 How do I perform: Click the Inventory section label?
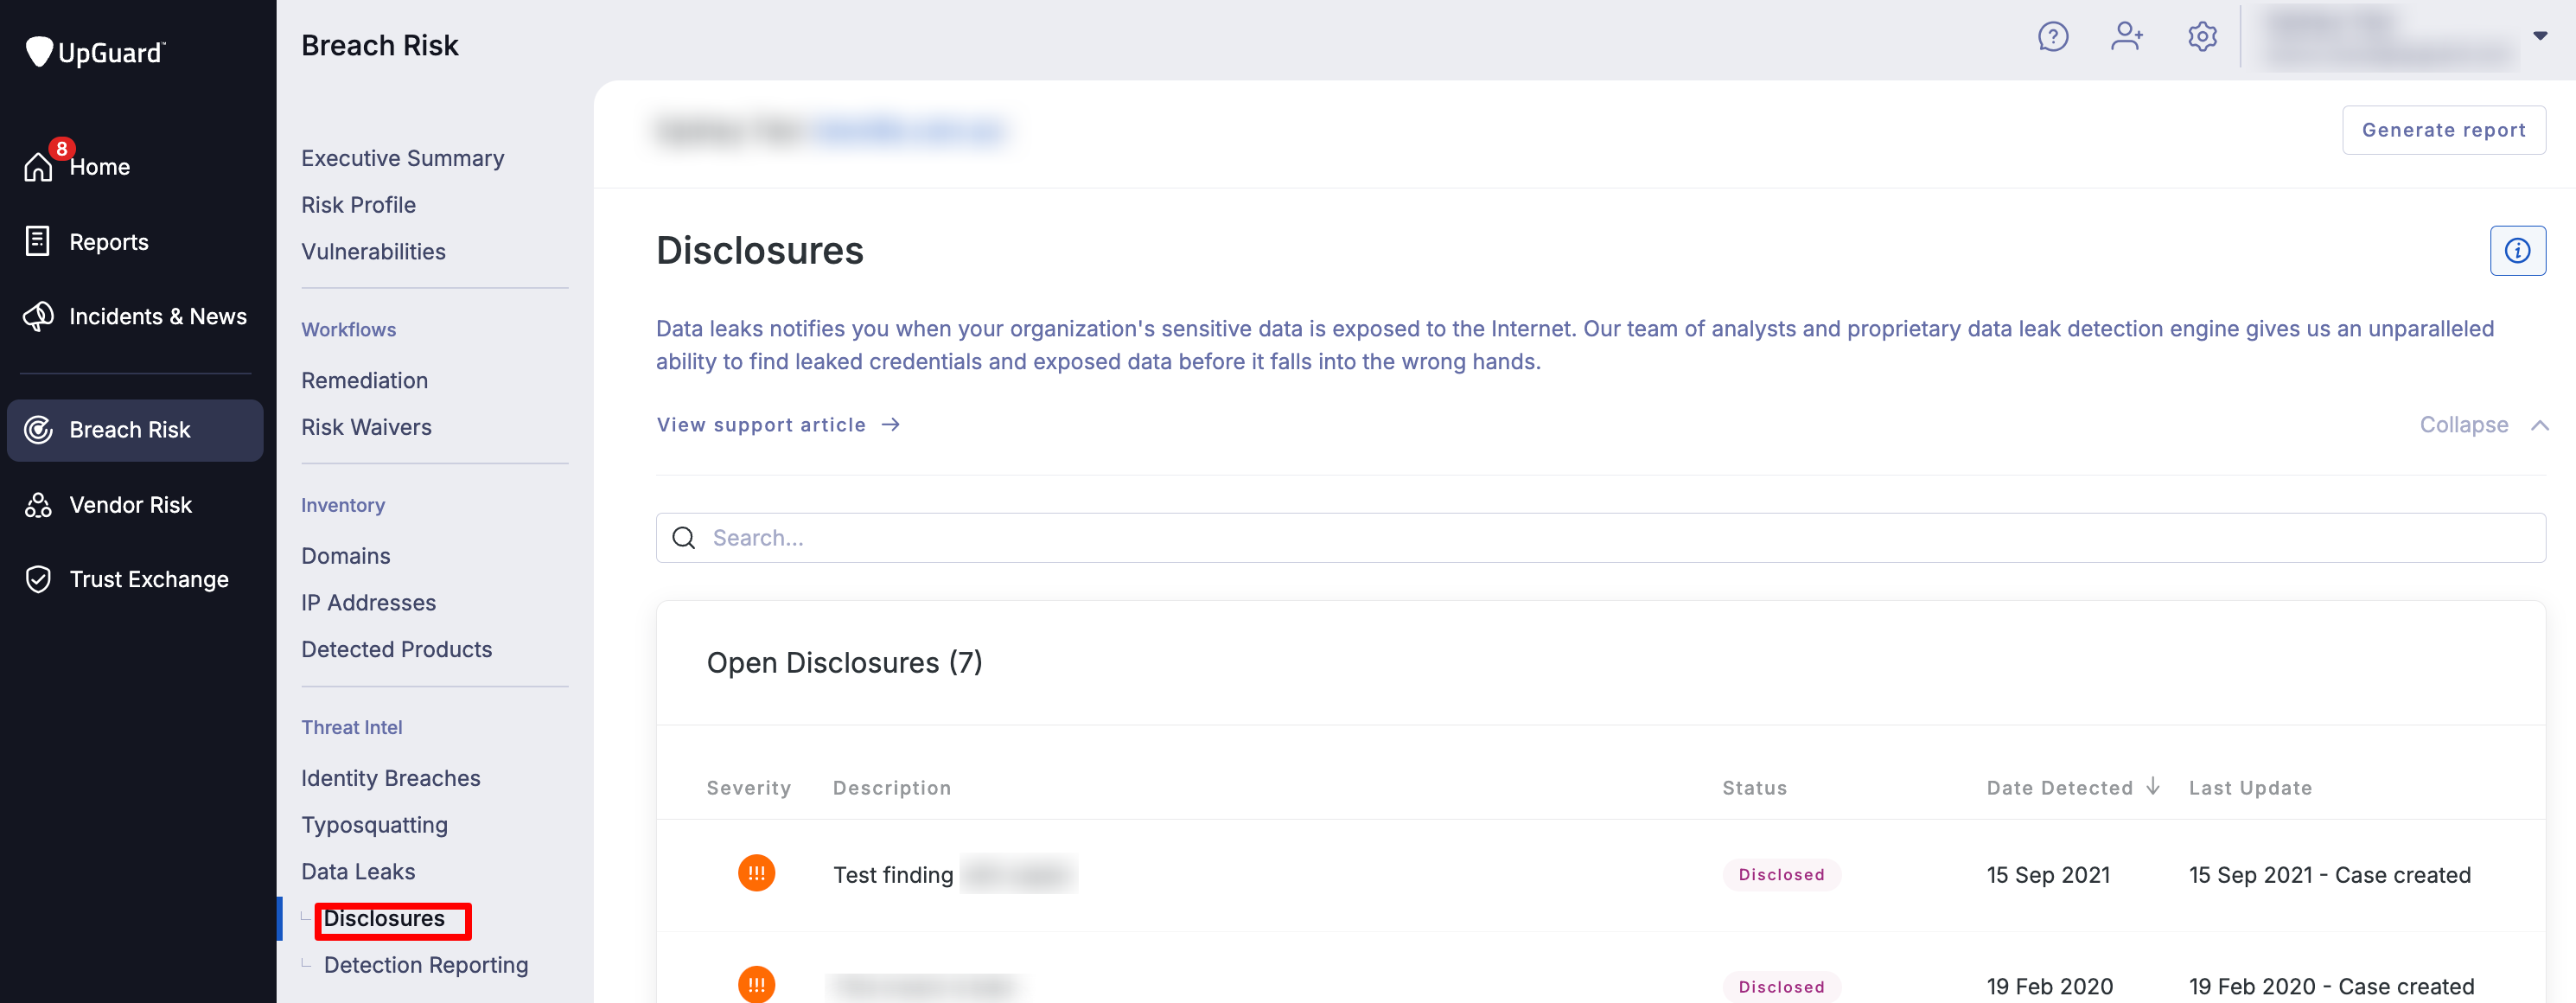[x=342, y=505]
